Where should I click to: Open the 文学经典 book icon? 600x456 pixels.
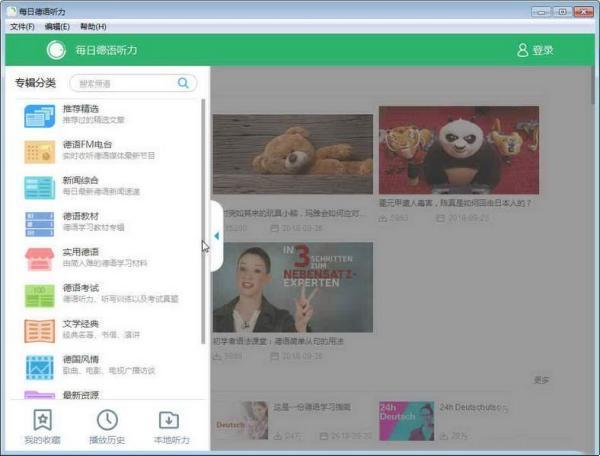point(39,330)
